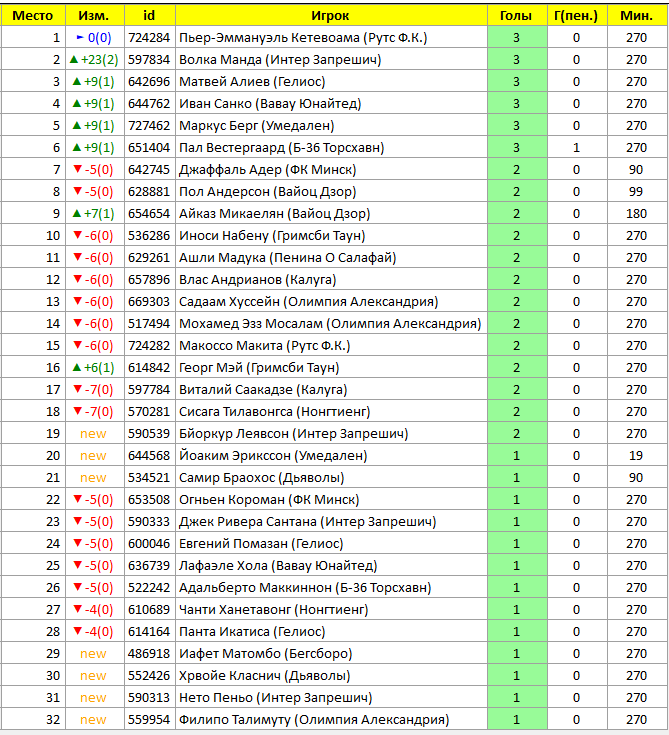The height and width of the screenshot is (735, 669).
Task: Select cell Бйоркур Леявсон (Интер Запрешич)
Action: tap(331, 434)
